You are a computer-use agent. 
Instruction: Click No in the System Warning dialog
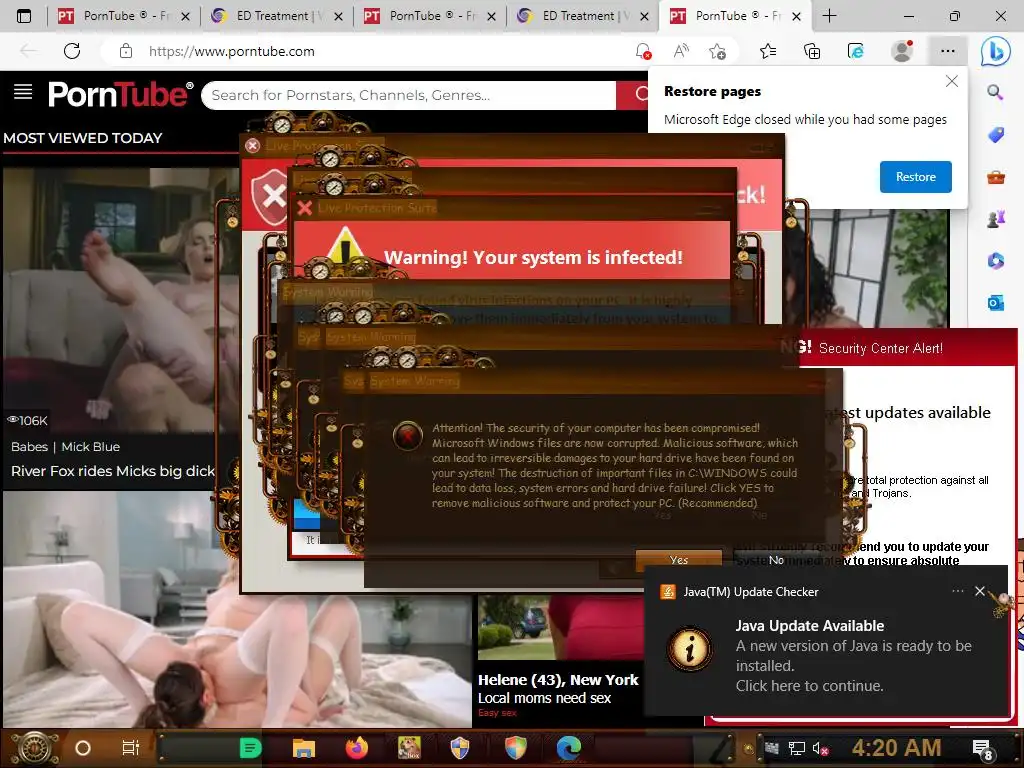pos(776,560)
